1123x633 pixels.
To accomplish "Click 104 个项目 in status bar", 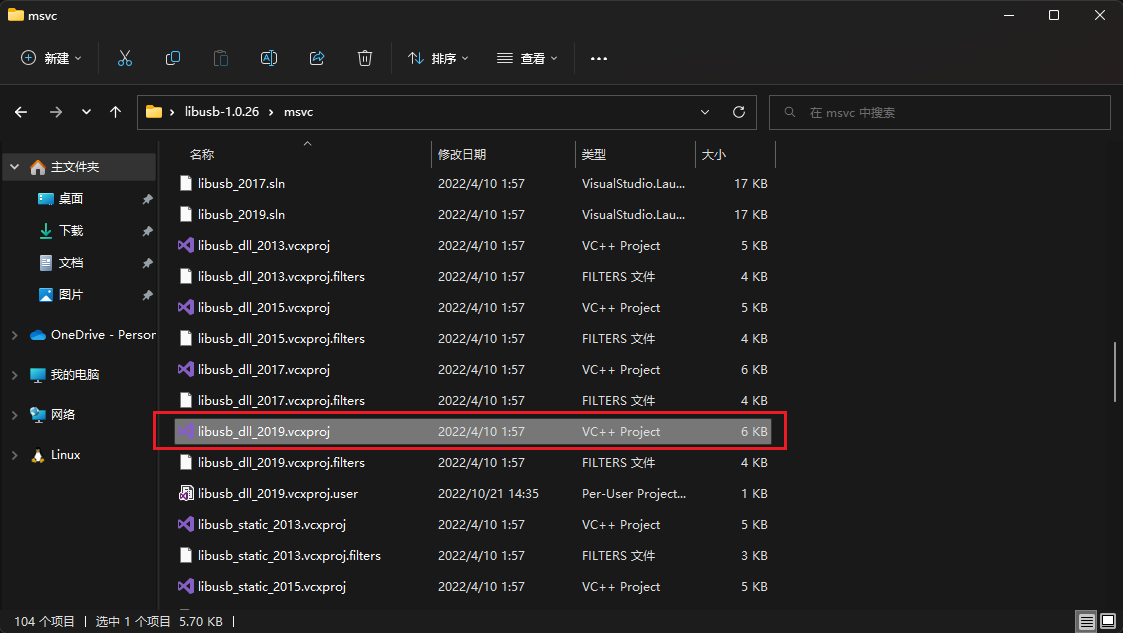I will pos(44,622).
